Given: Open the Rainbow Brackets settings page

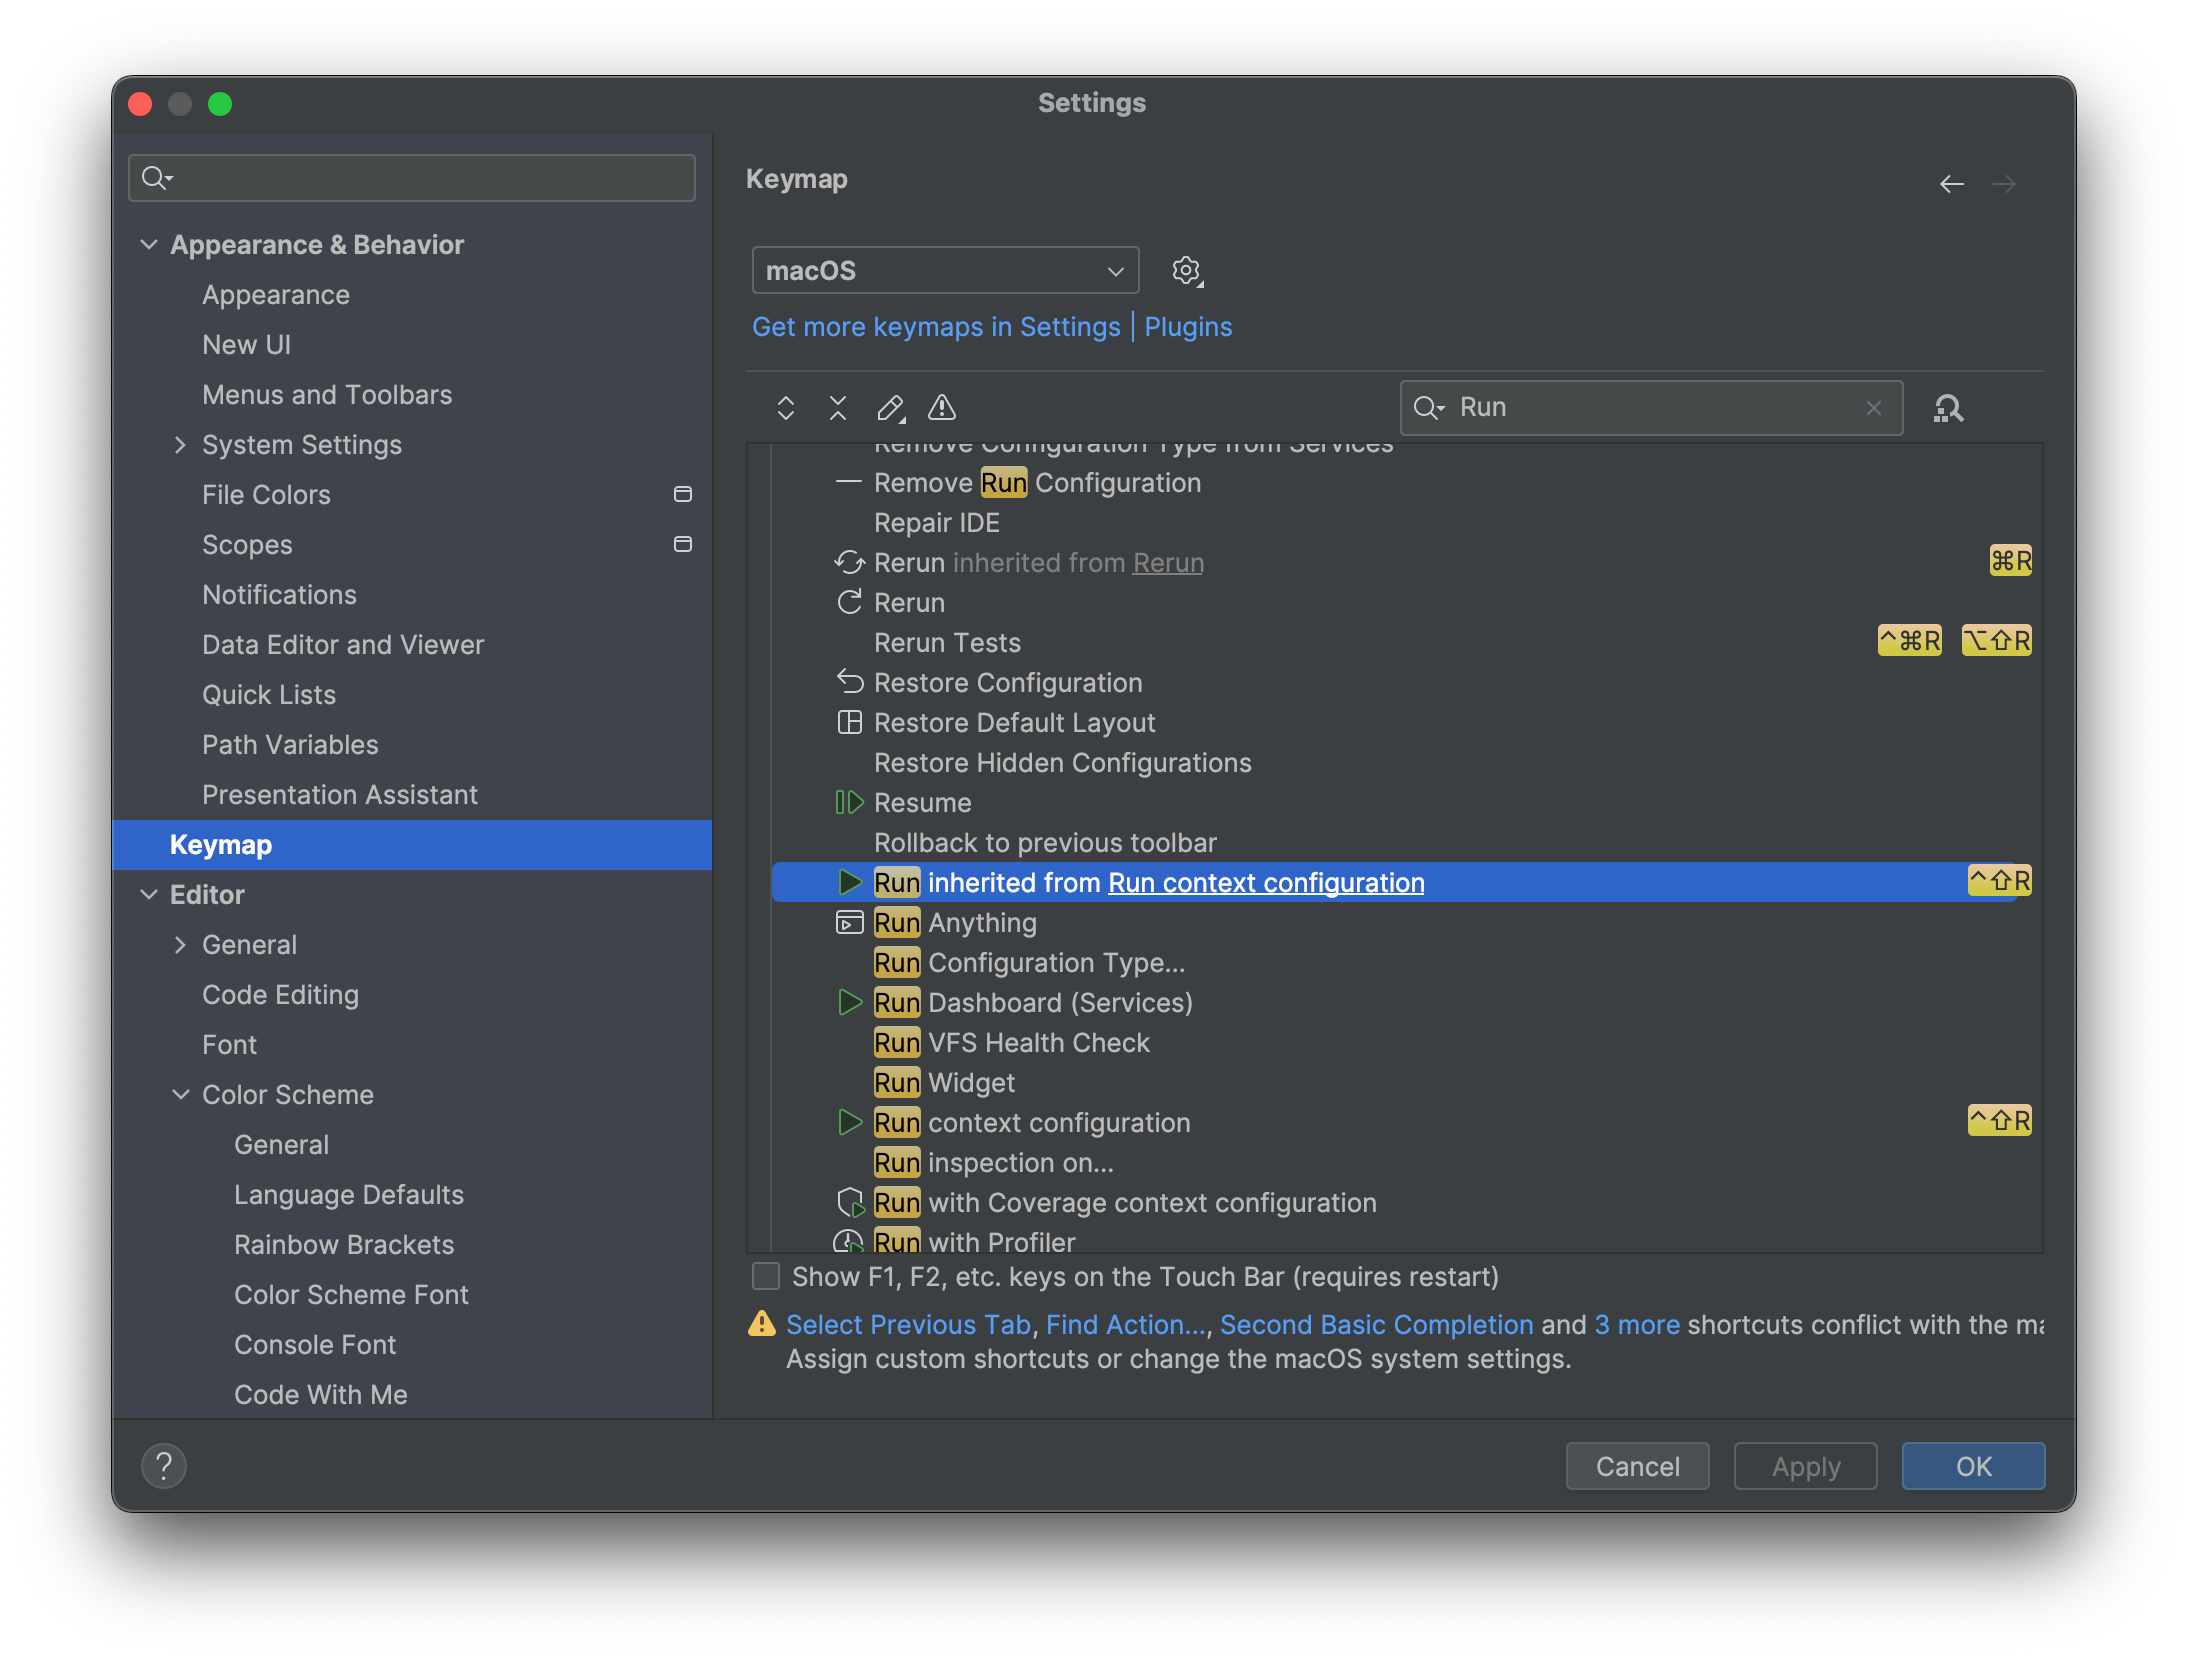Looking at the screenshot, I should pyautogui.click(x=344, y=1245).
